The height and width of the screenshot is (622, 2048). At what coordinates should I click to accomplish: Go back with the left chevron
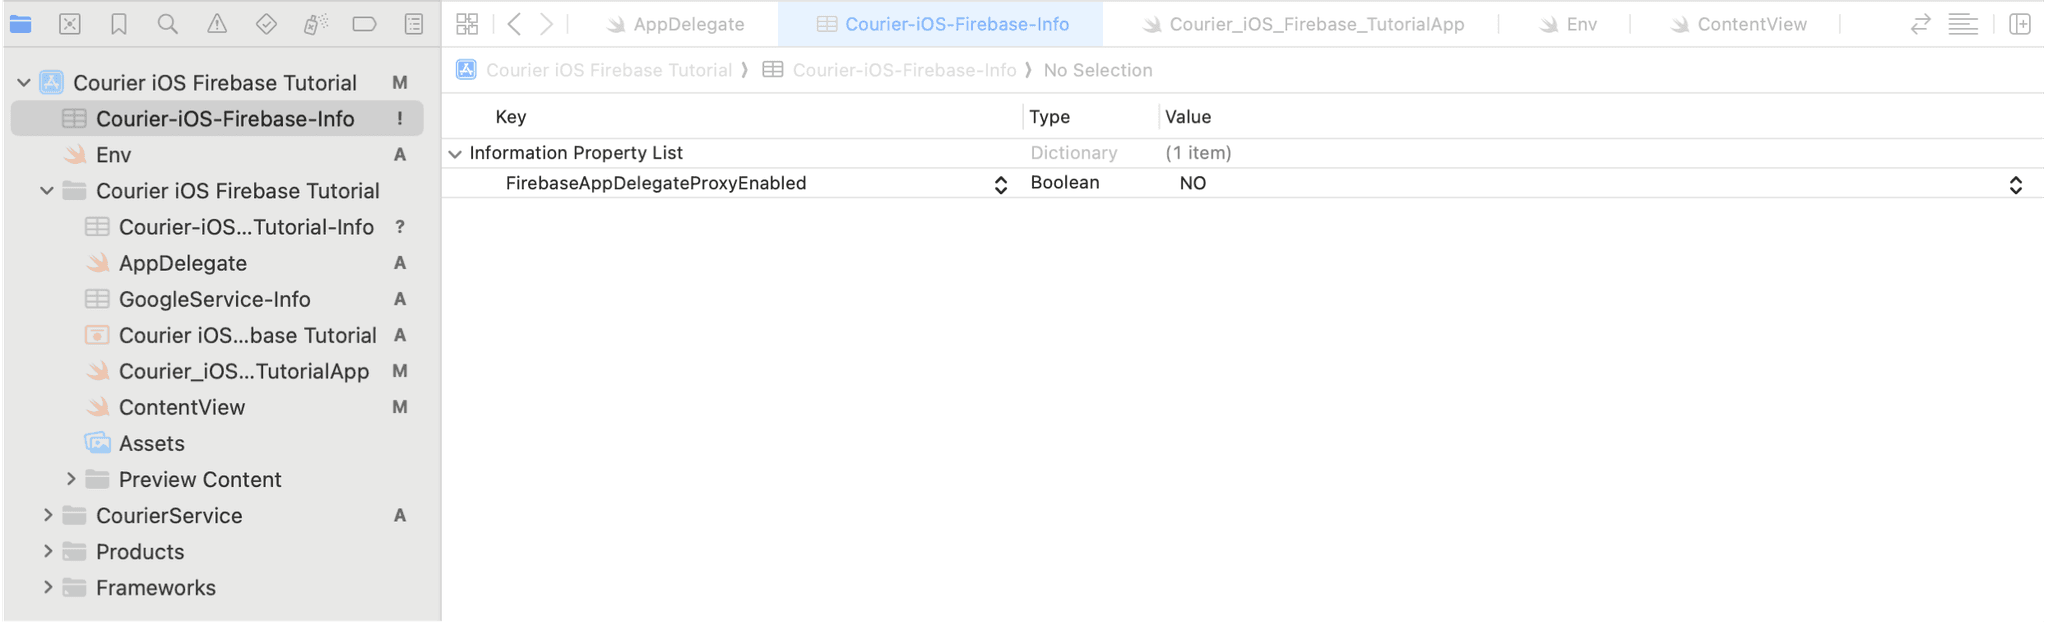coord(514,24)
